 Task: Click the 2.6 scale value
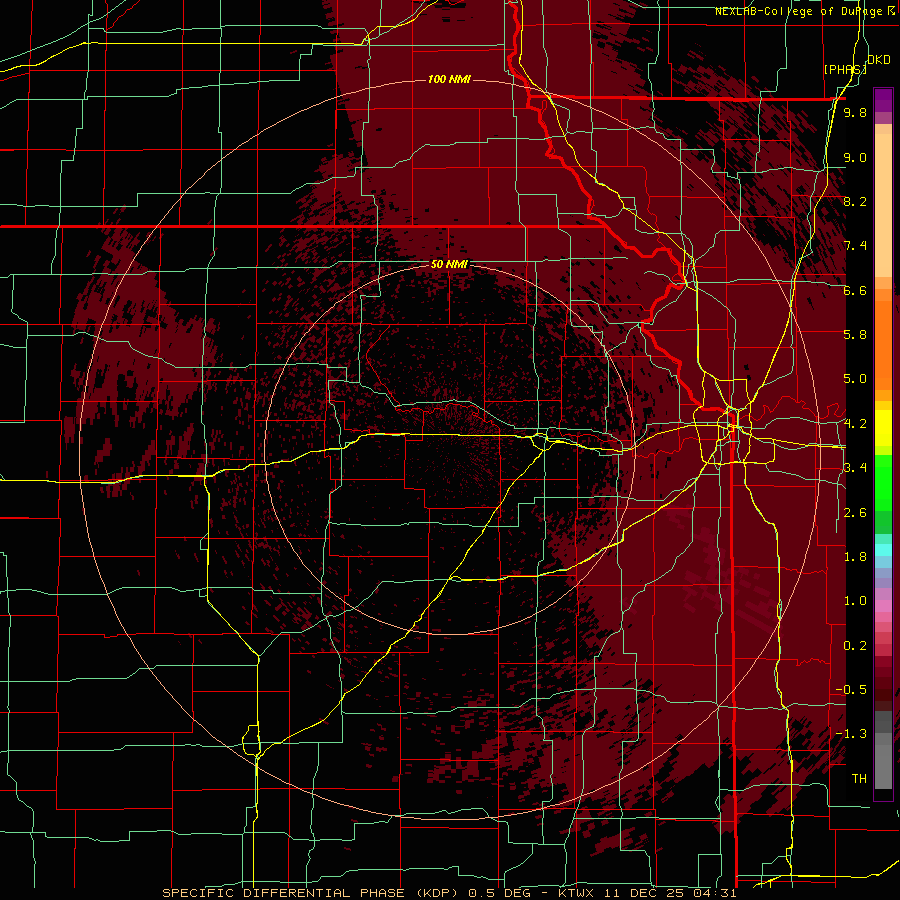pyautogui.click(x=855, y=513)
